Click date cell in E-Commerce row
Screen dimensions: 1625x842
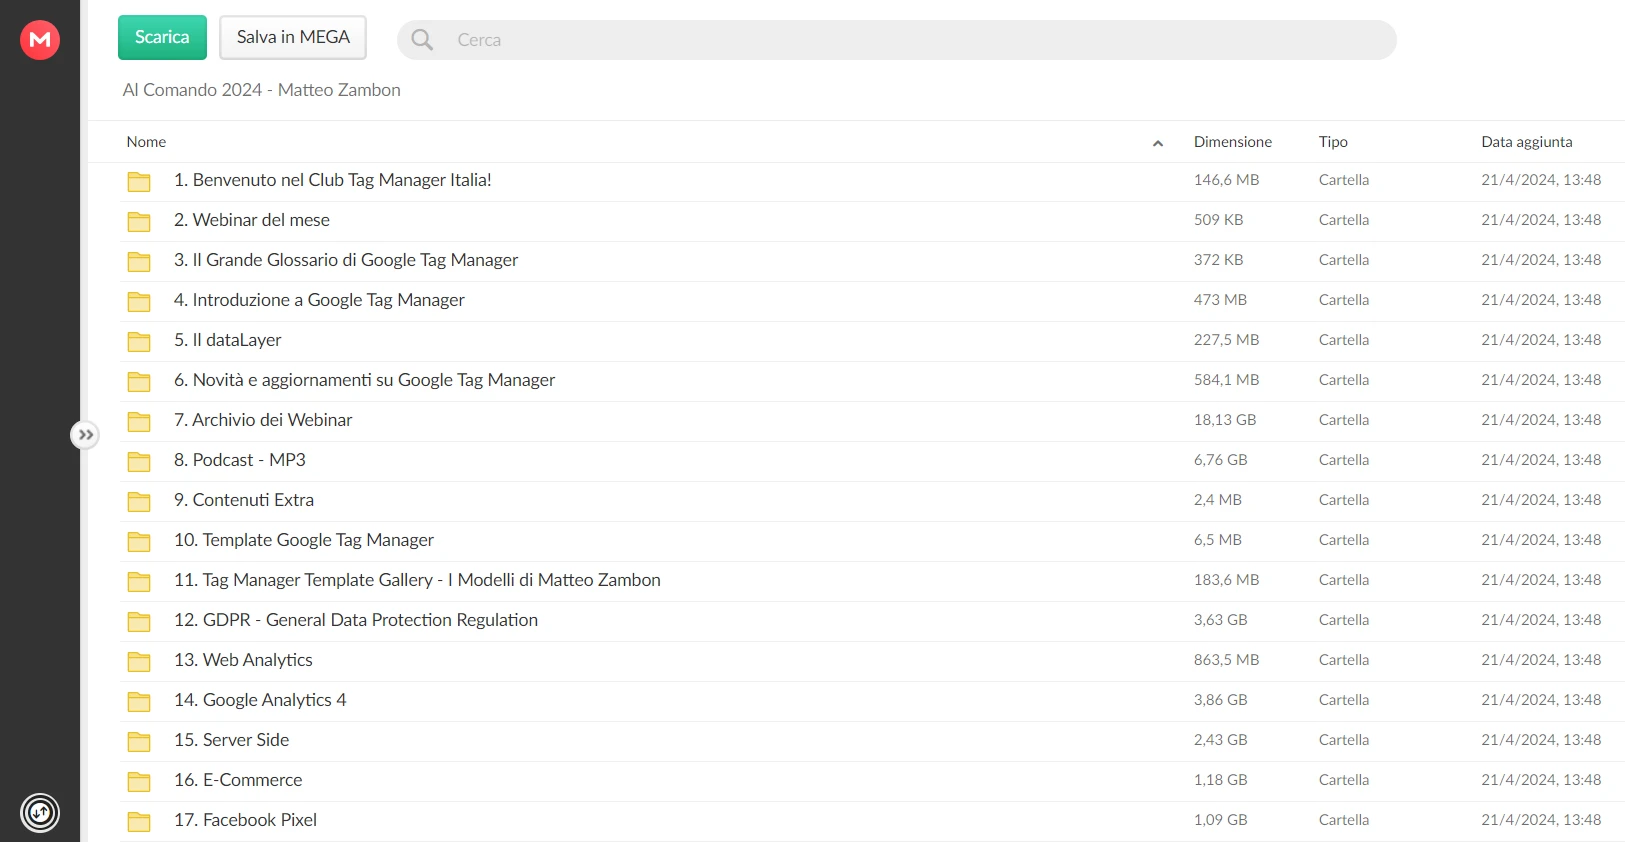tap(1541, 780)
